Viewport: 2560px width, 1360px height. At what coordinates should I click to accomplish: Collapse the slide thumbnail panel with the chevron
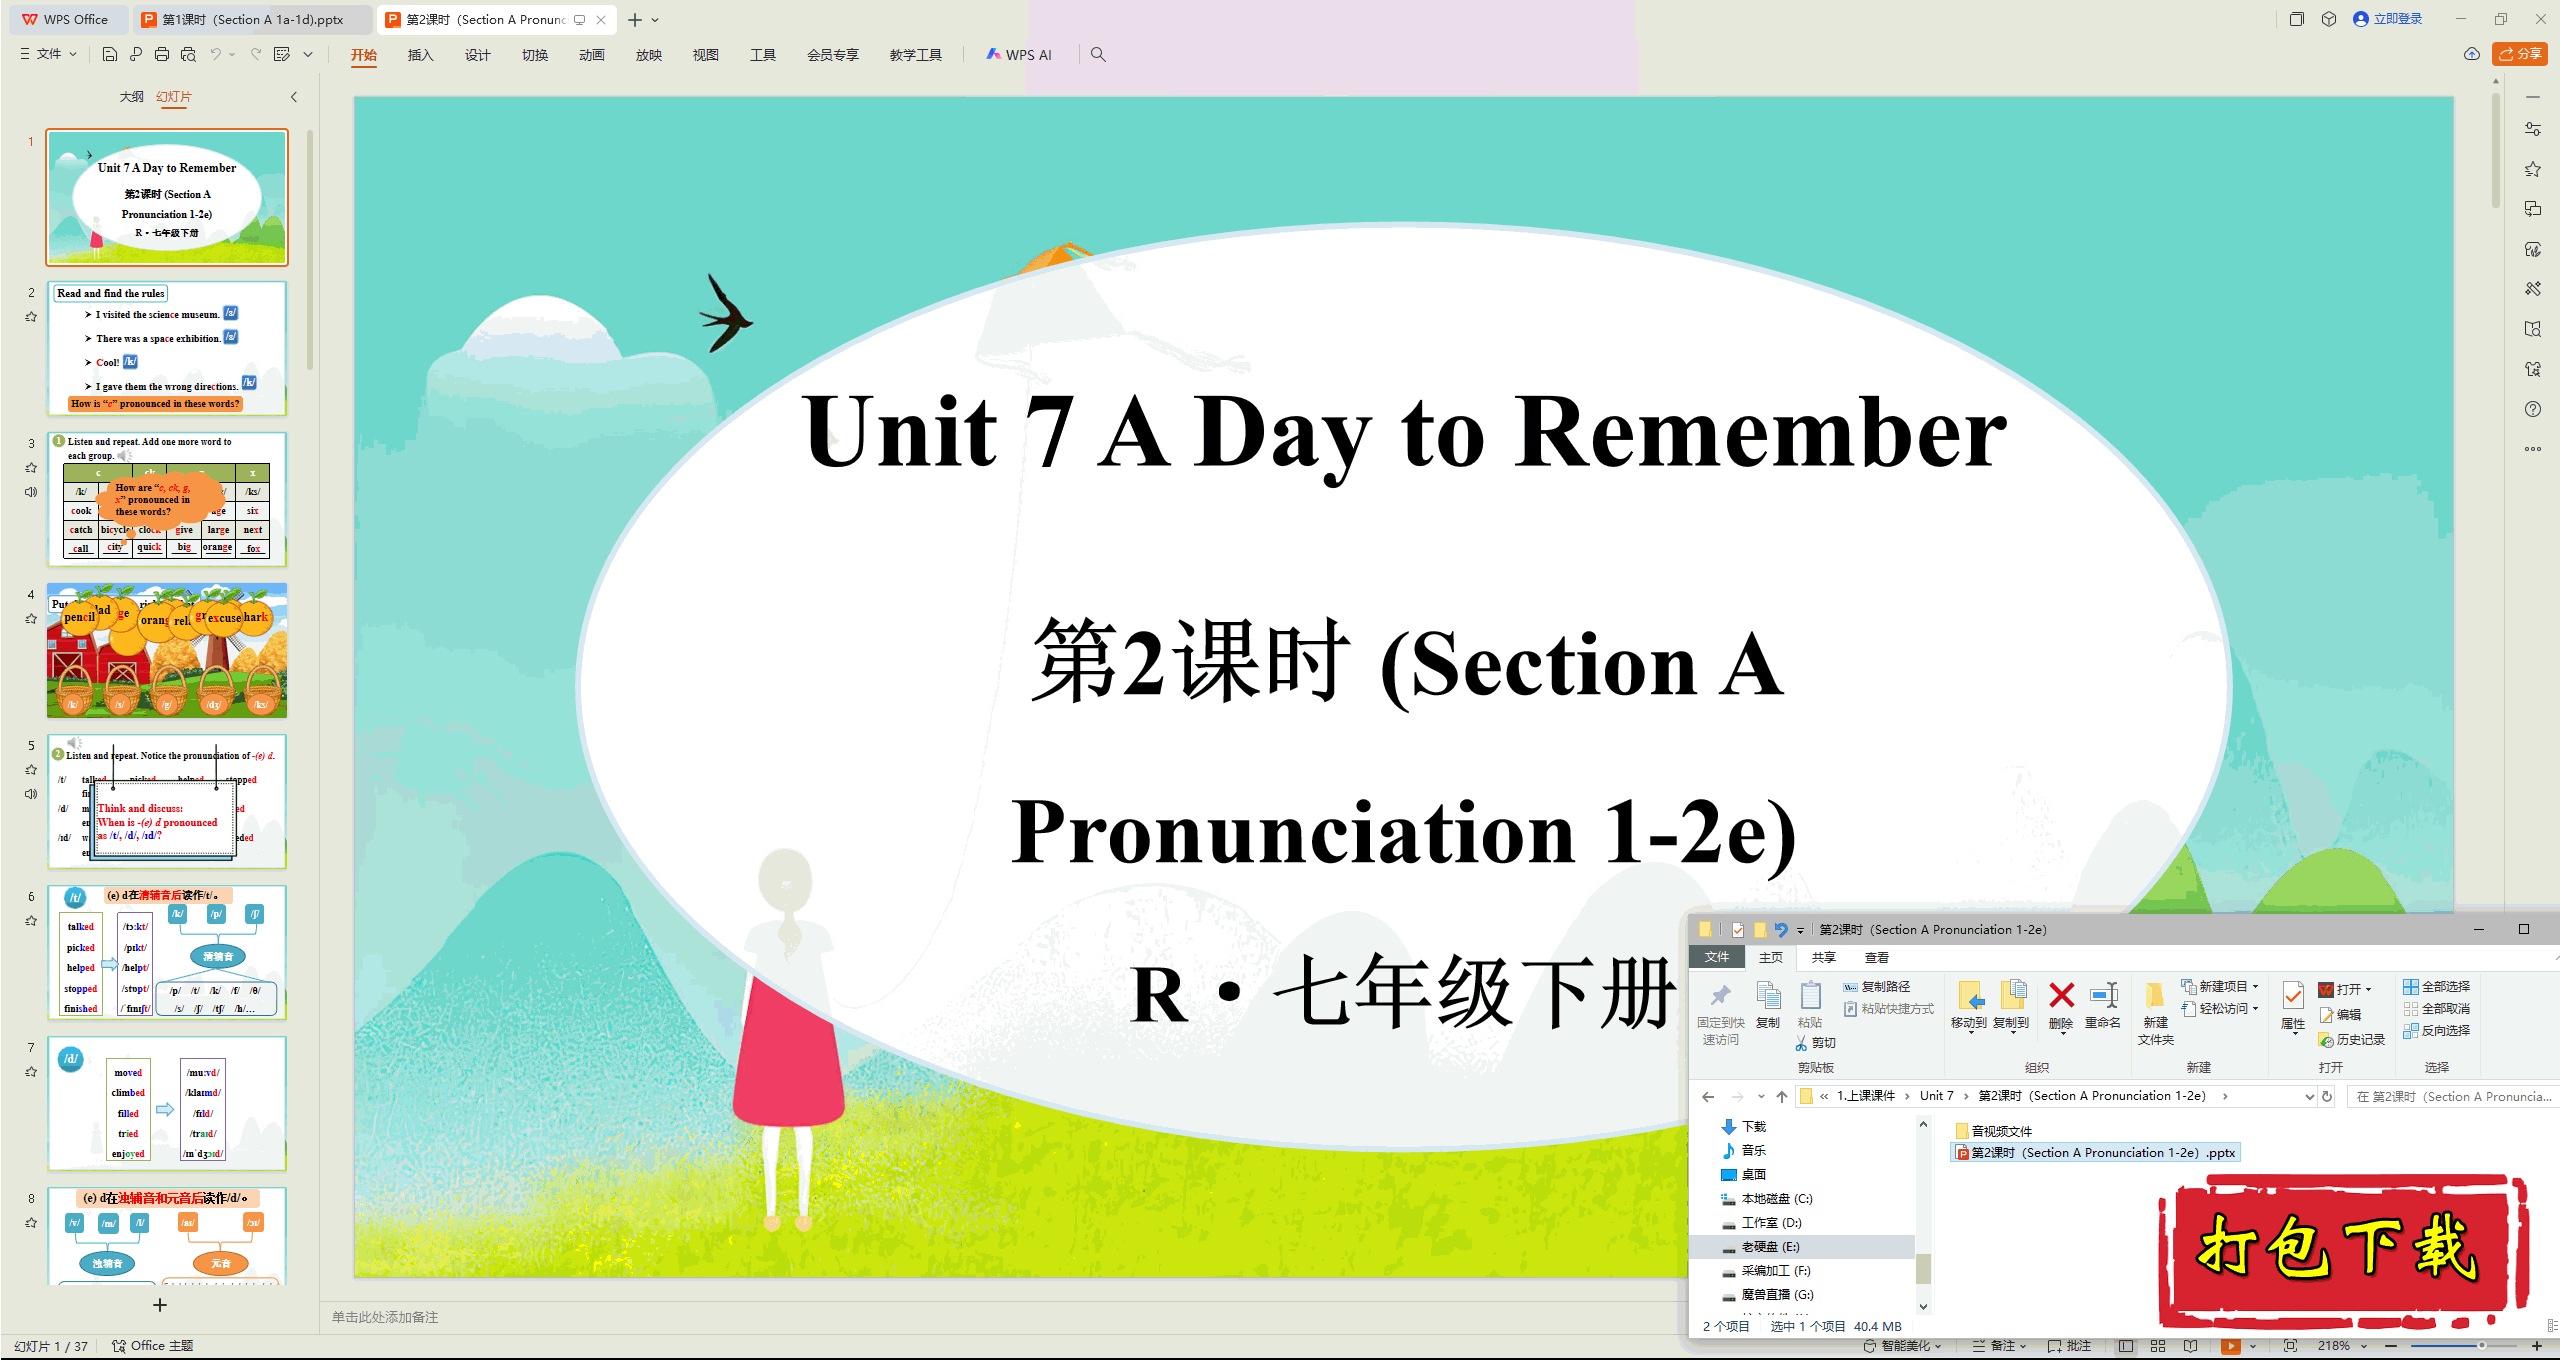pos(294,97)
